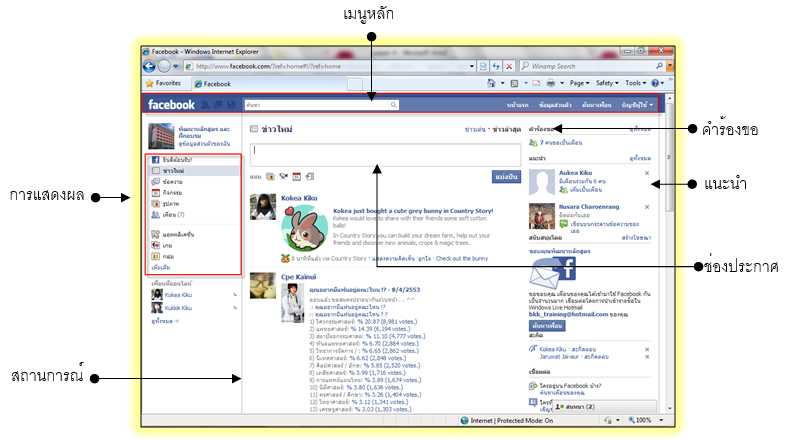Click the RSS feeds toolbar icon
Viewport: 785px width, 440px height.
[x=514, y=84]
